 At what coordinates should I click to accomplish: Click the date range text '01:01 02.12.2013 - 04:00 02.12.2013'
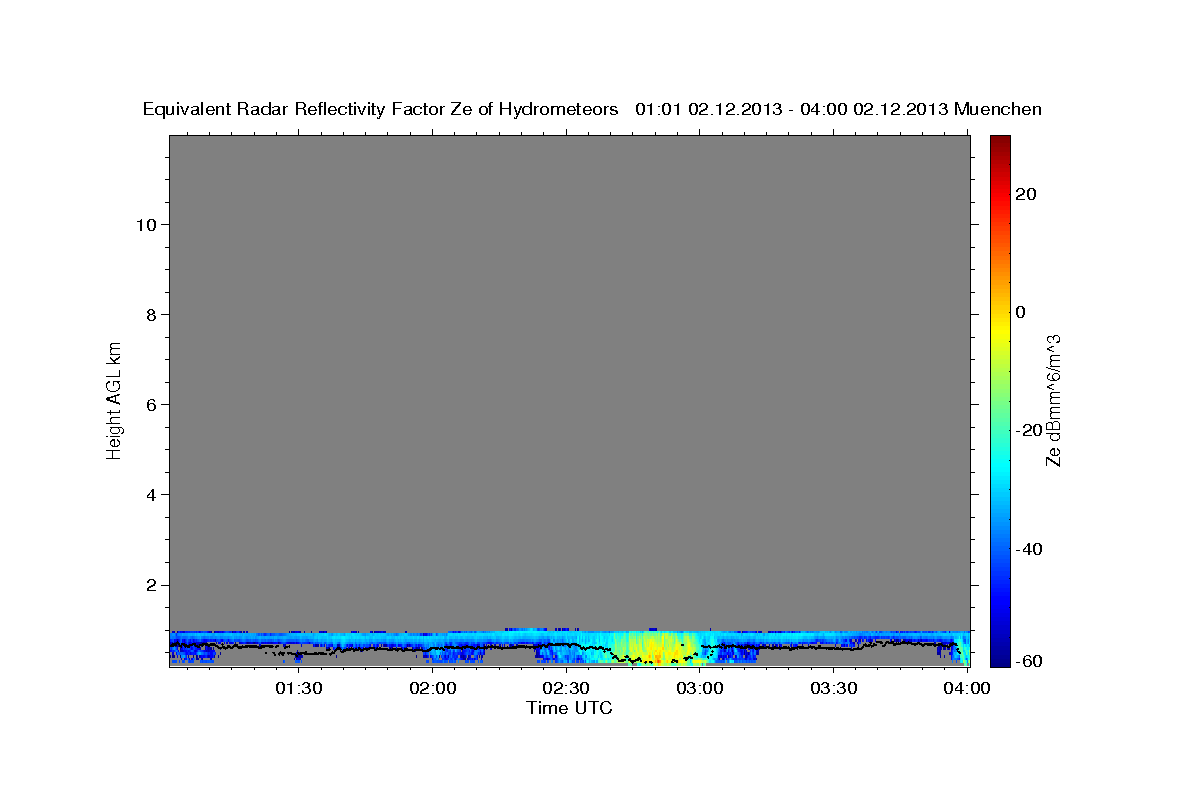tap(792, 110)
